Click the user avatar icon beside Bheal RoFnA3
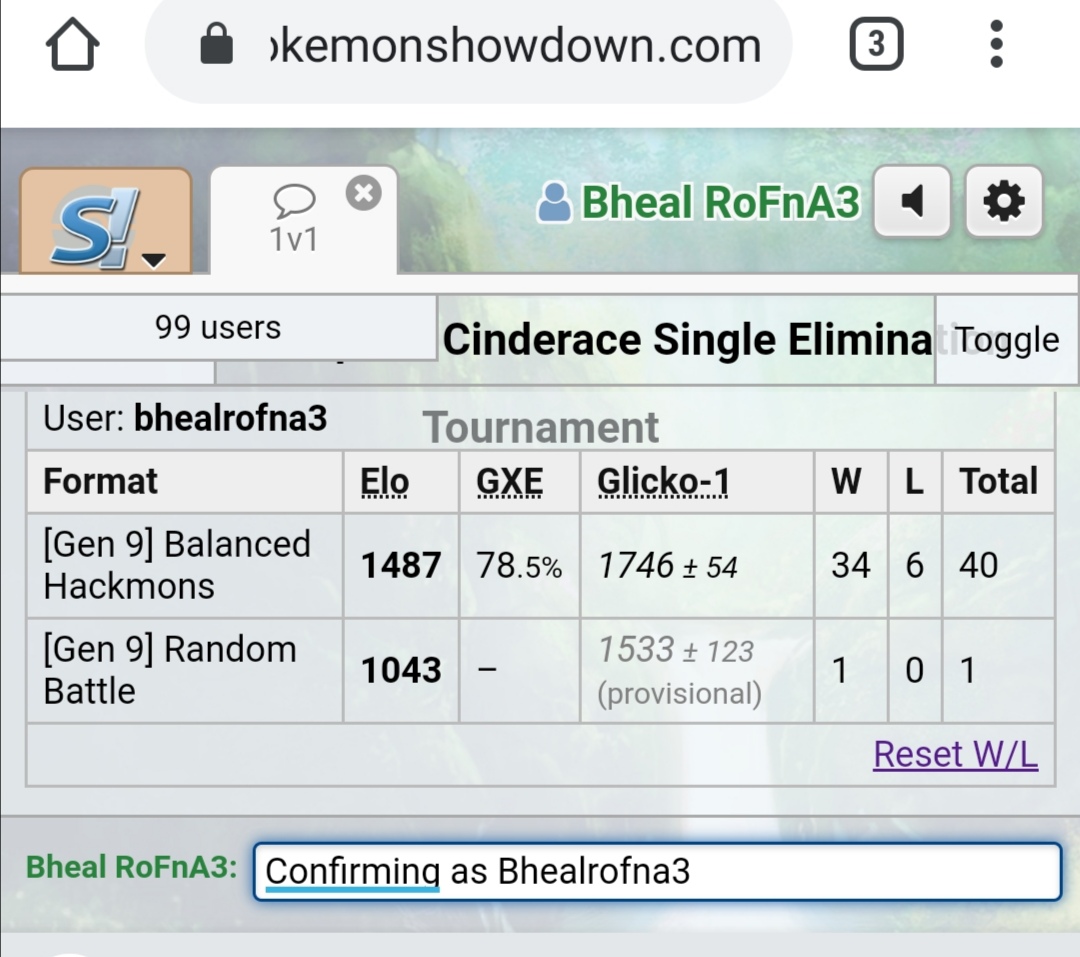1080x957 pixels. pyautogui.click(x=554, y=203)
